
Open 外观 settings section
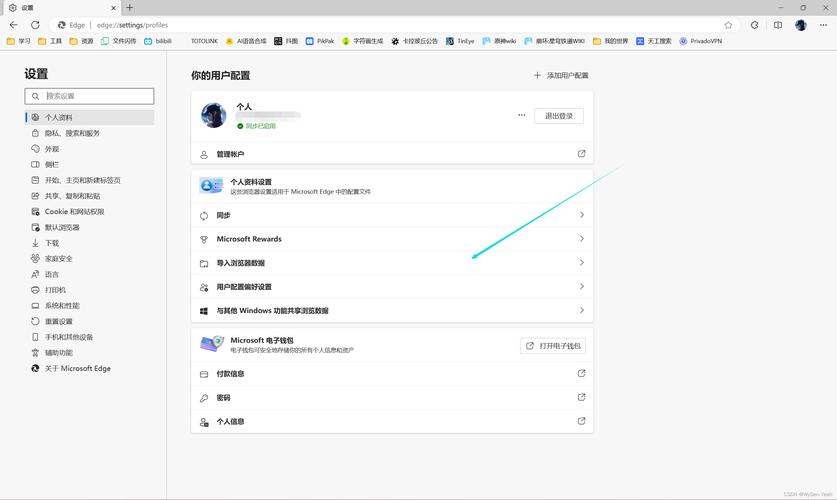90,149
